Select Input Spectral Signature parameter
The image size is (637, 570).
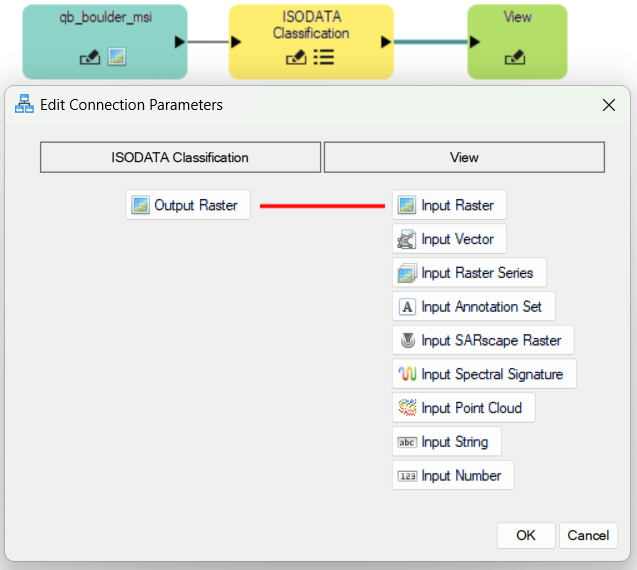point(484,375)
